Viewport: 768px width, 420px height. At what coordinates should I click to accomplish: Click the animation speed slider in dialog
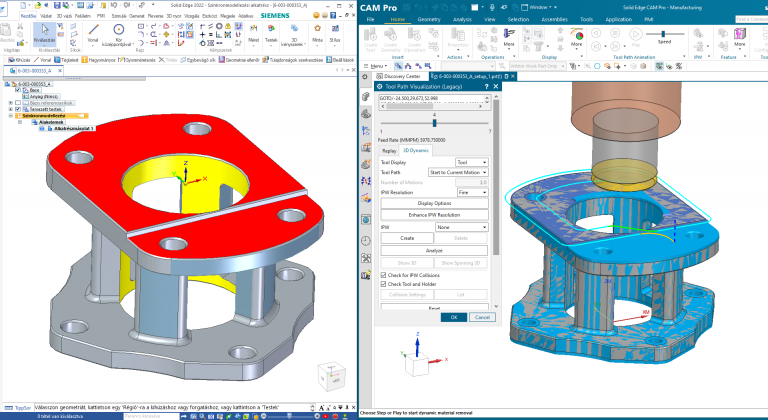(x=434, y=123)
